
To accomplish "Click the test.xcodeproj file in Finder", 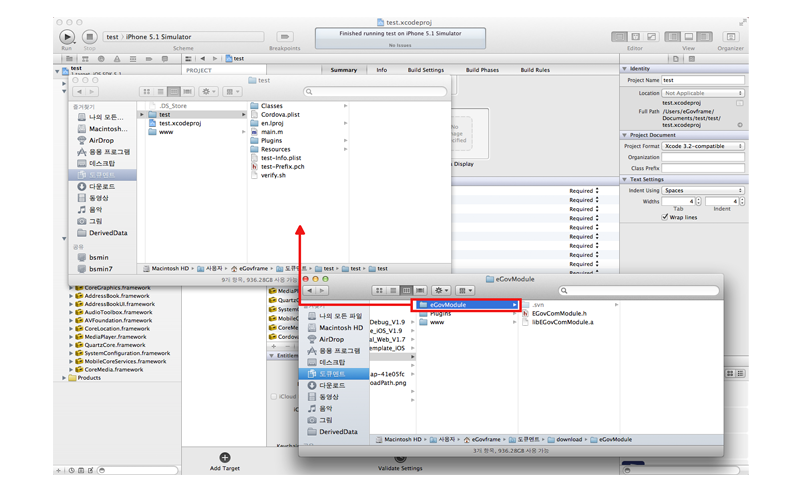I will (x=180, y=123).
